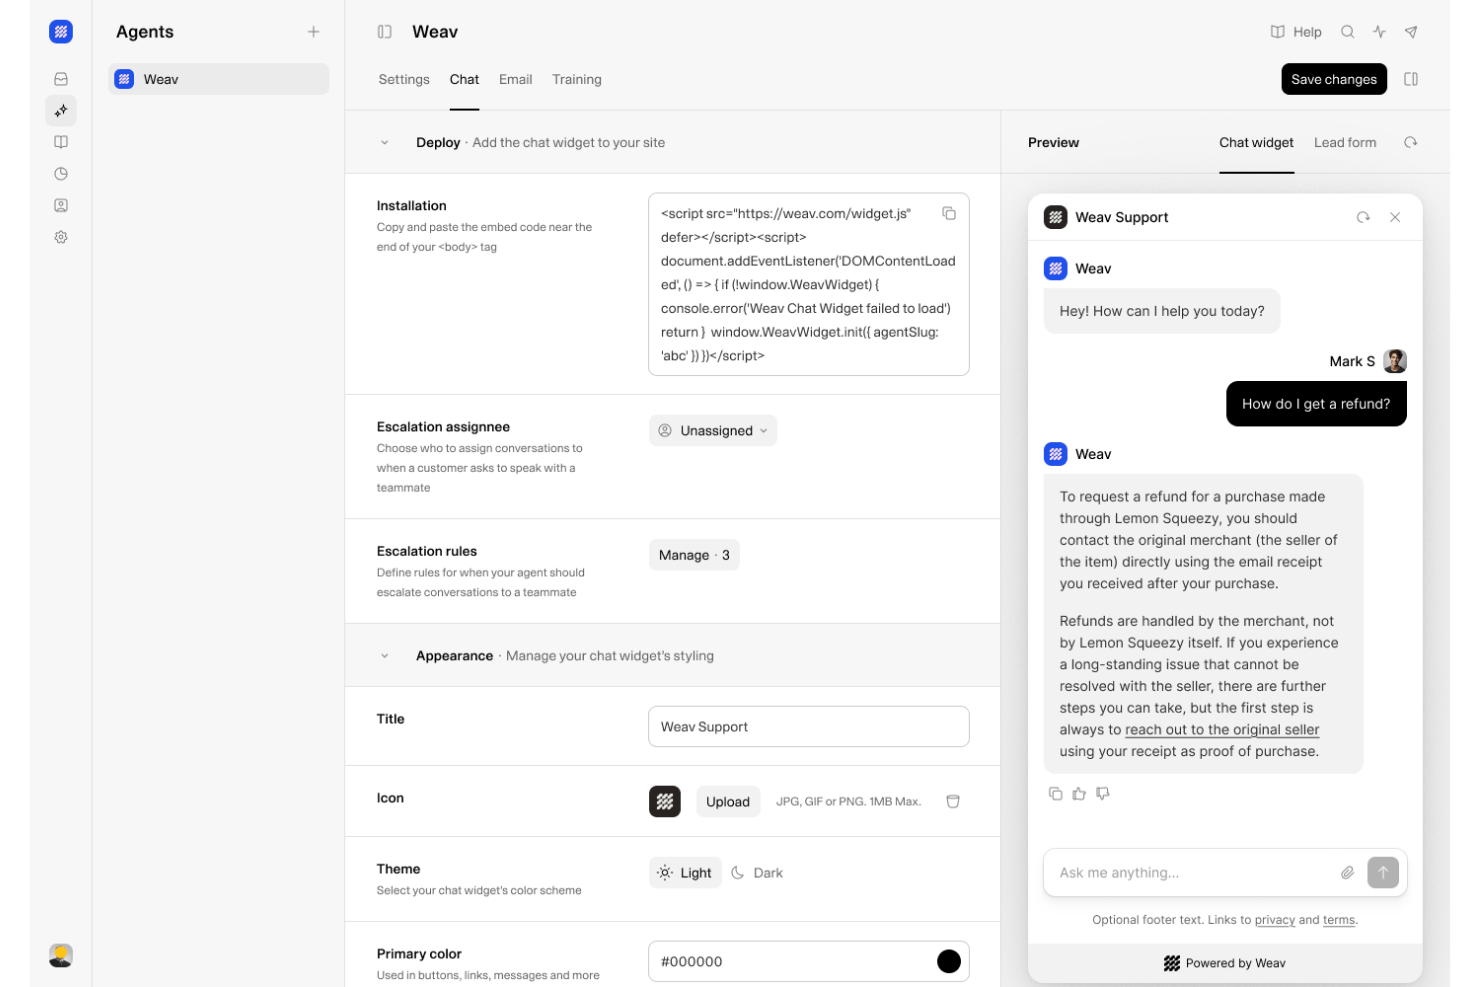The image size is (1480, 987).
Task: Copy the embed code with the copy icon
Action: 949,213
